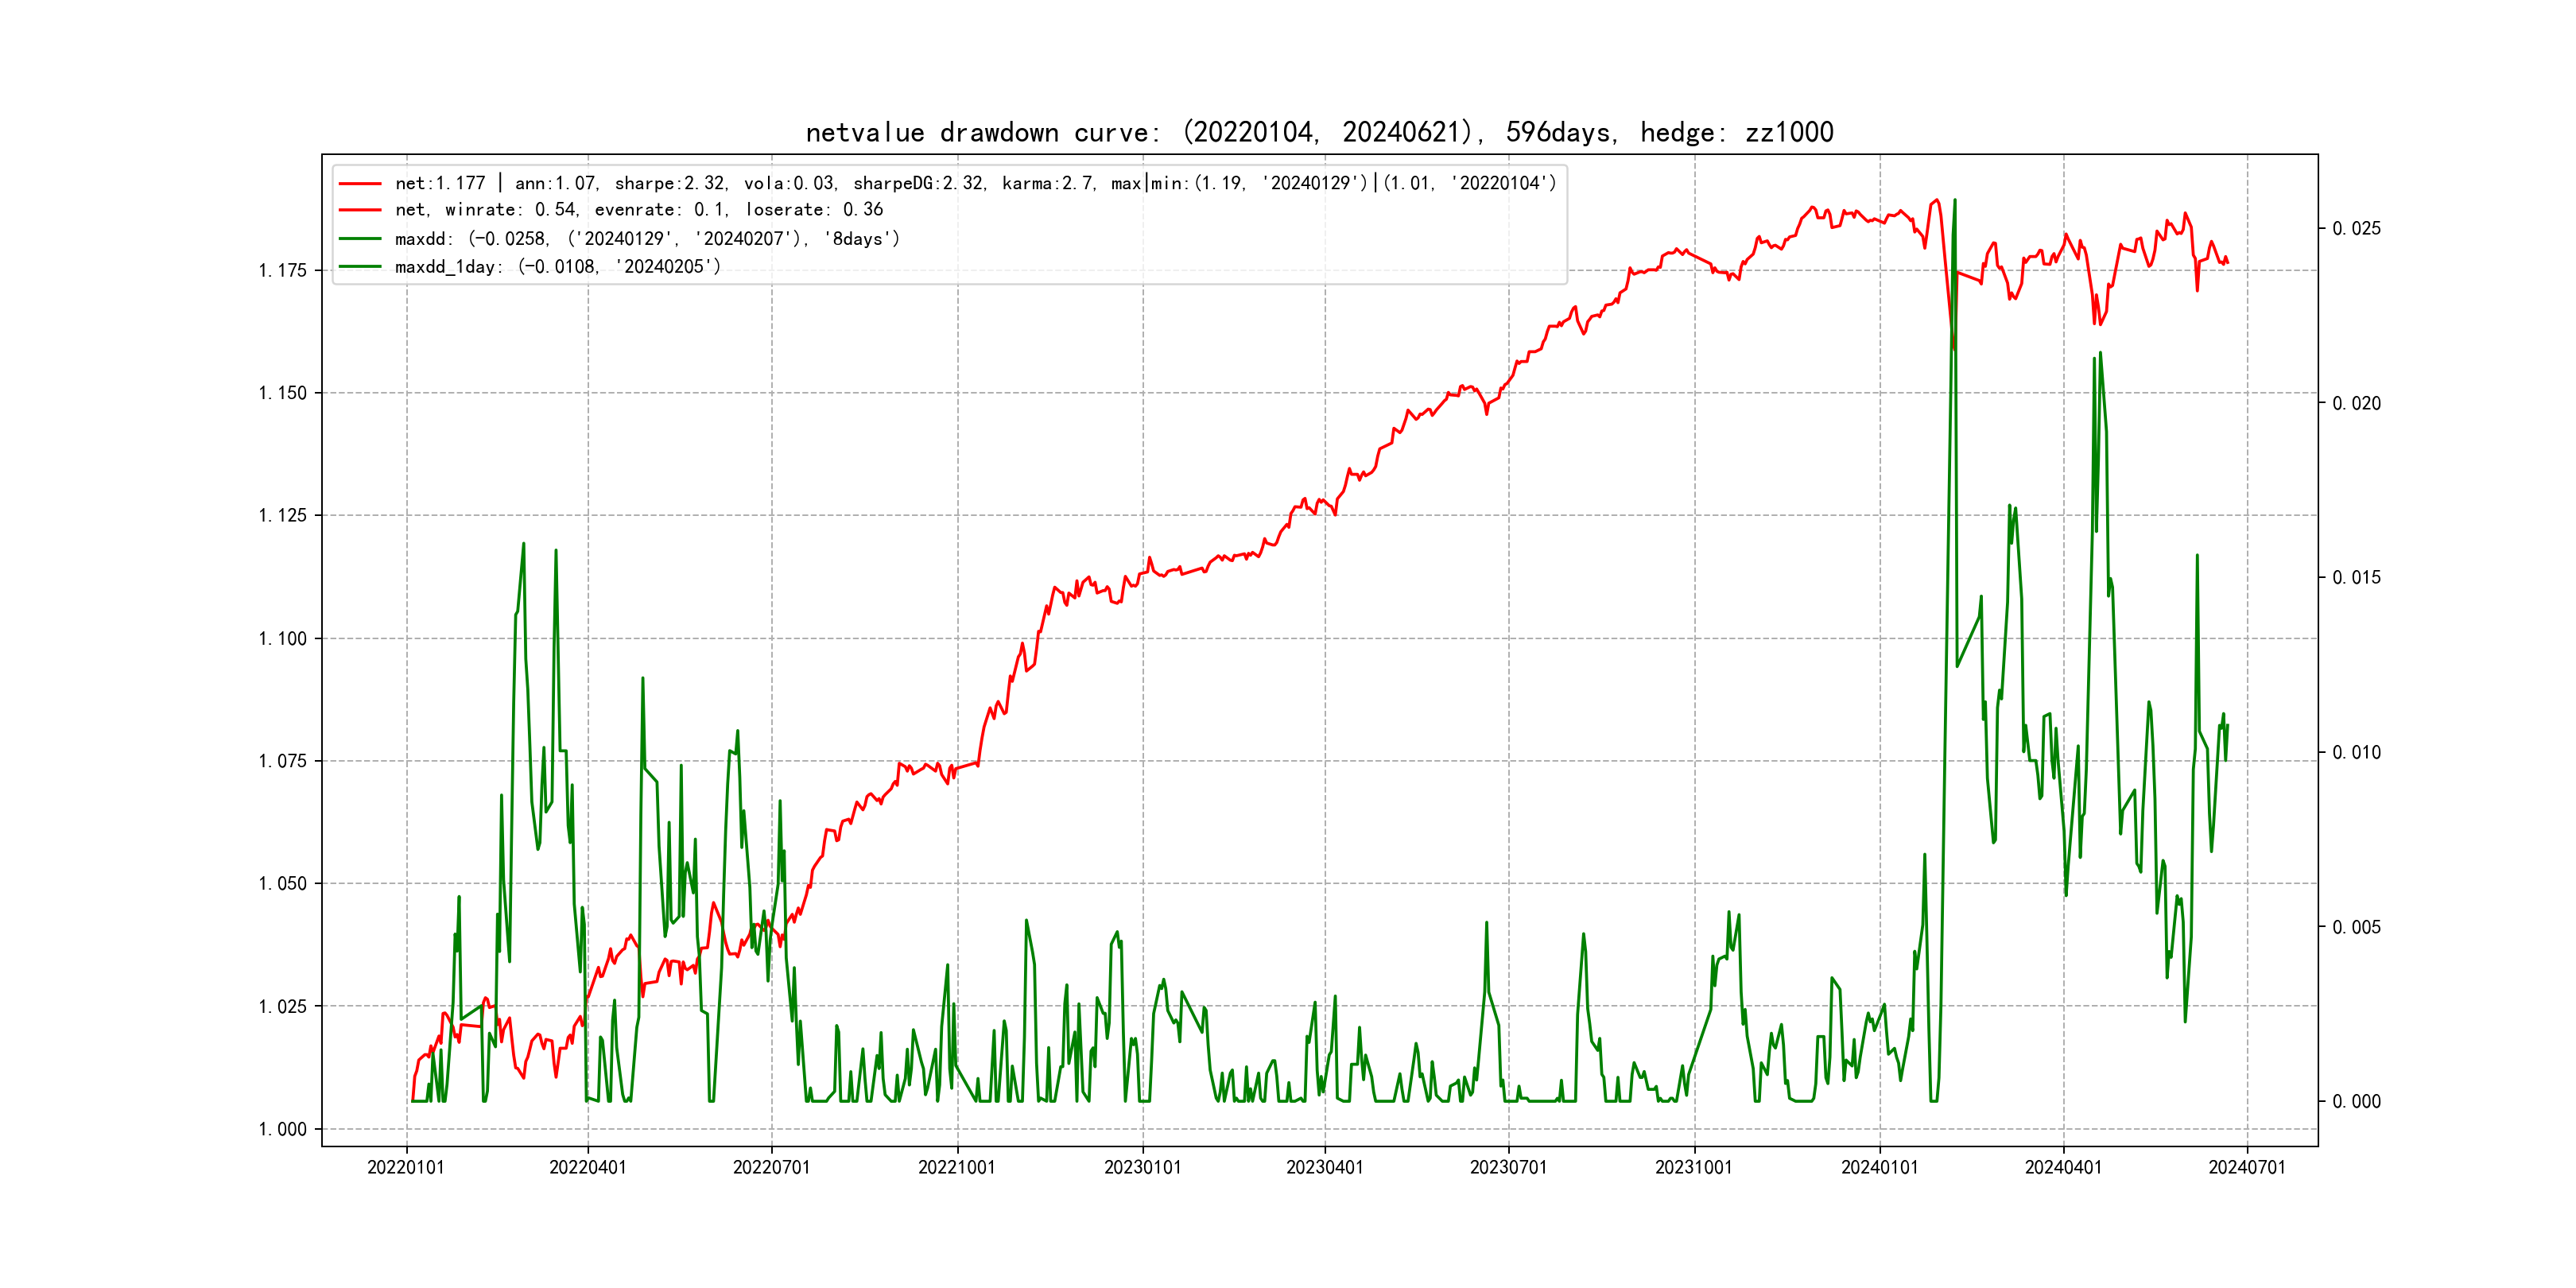Click the 20240701 x-axis tick label
The height and width of the screenshot is (1288, 2576).
[2247, 1167]
